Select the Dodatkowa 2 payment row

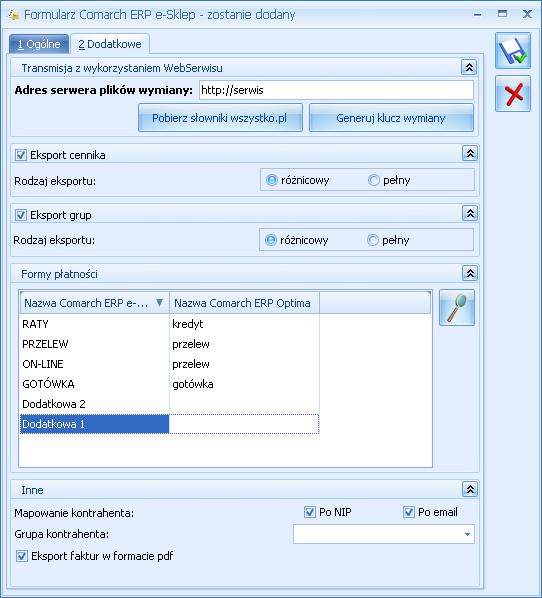pos(169,404)
